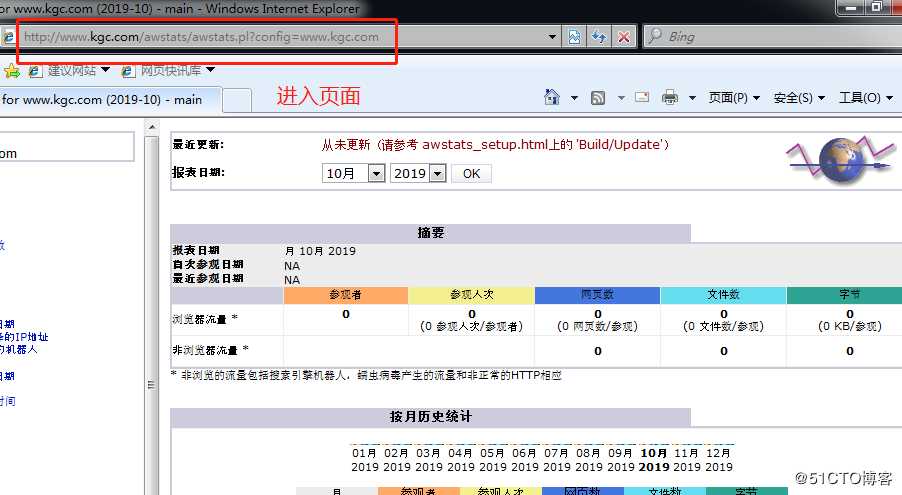Image resolution: width=902 pixels, height=495 pixels.
Task: Click 月 10月 2019 report date value
Action: [x=320, y=251]
